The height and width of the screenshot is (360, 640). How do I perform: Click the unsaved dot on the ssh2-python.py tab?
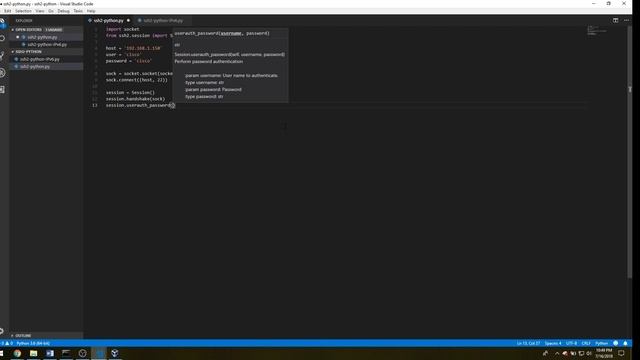128,20
